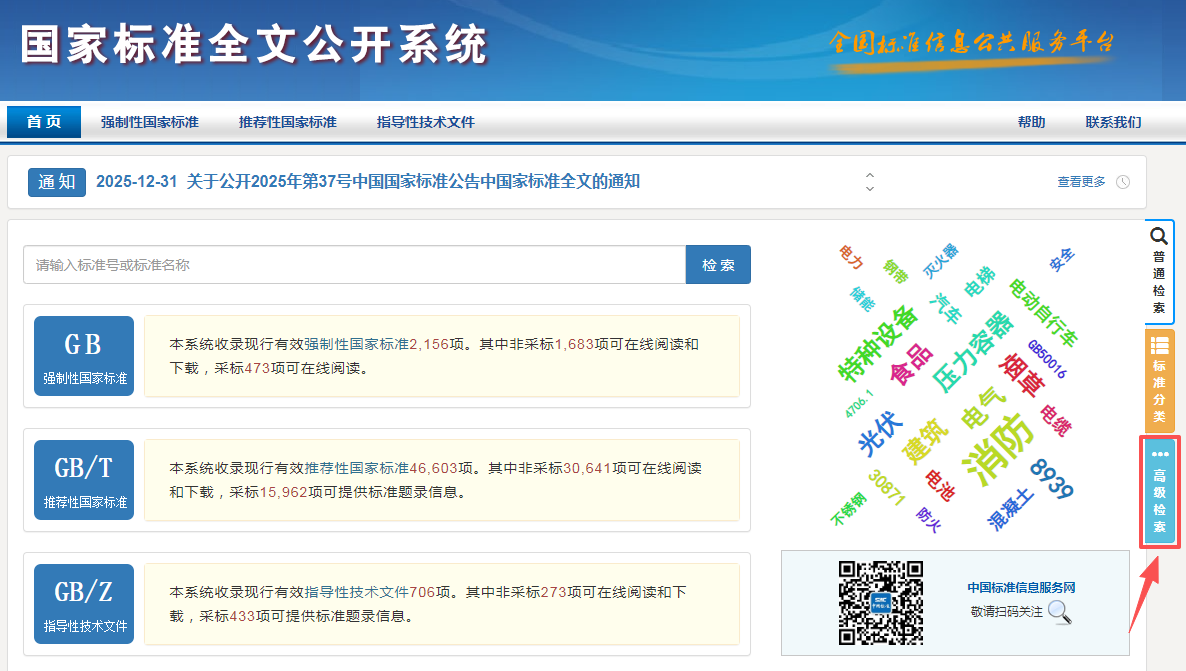Click the GB/T 推荐性国家标准 blue tile

[83, 480]
